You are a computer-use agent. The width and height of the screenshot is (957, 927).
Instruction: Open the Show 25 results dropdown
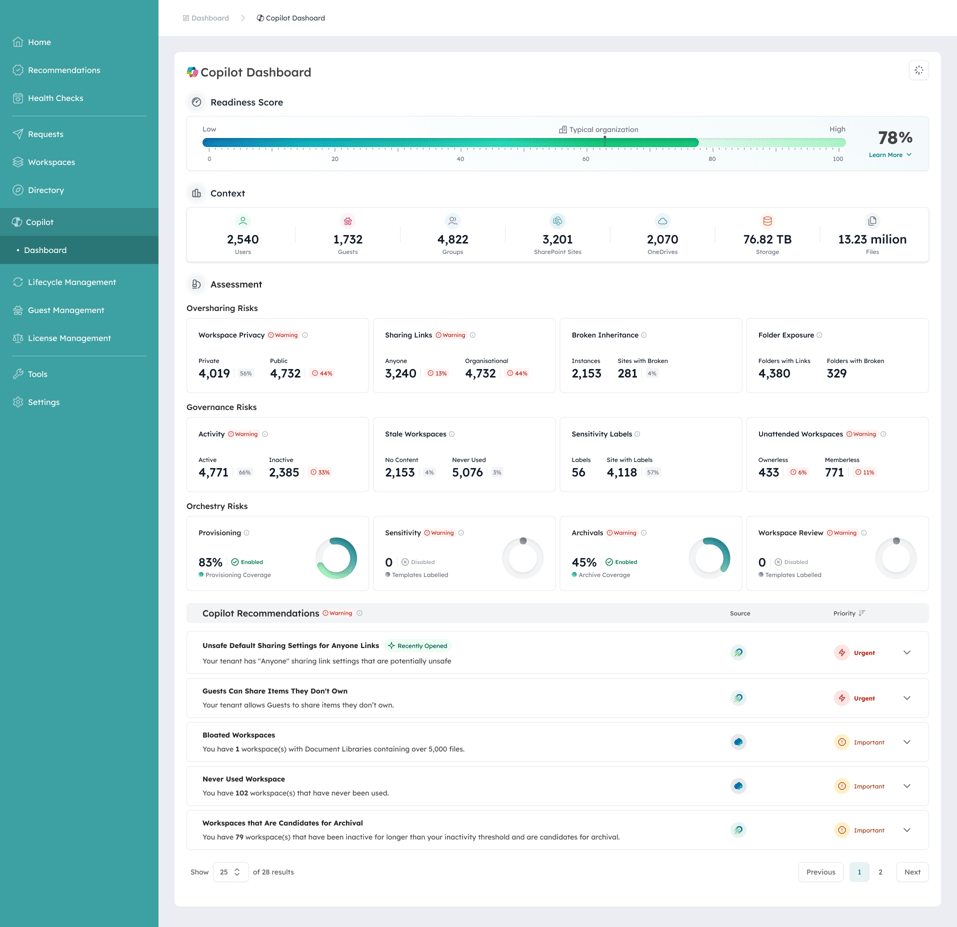pos(231,872)
